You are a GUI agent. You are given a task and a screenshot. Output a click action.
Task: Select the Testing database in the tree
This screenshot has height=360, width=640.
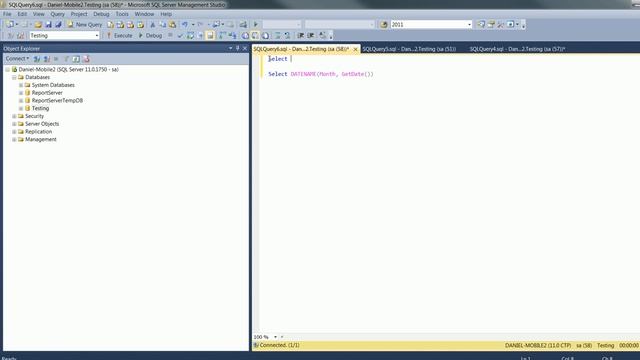coord(40,108)
